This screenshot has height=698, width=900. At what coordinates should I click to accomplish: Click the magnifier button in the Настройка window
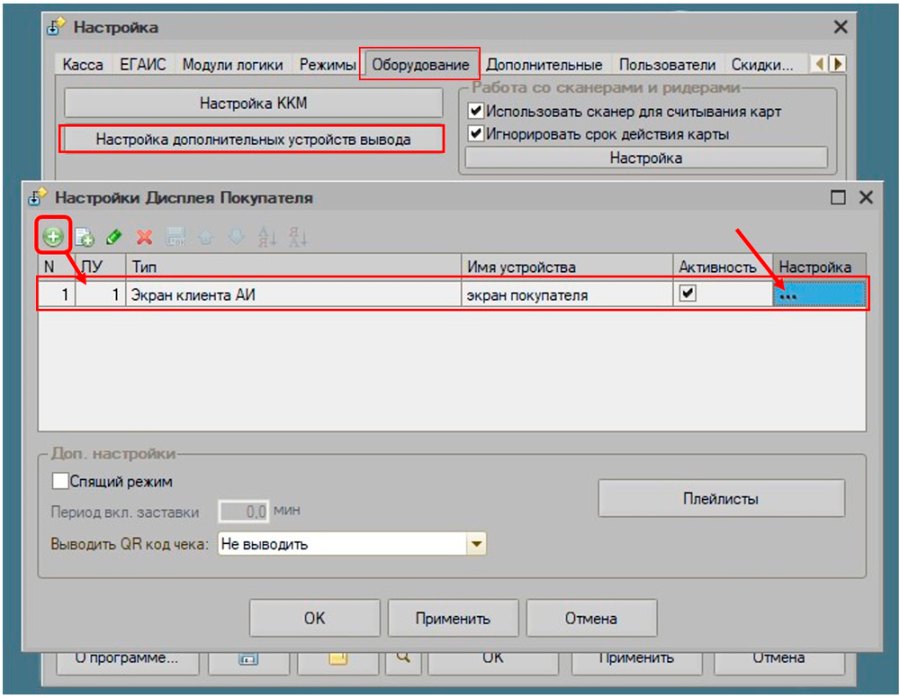(x=403, y=661)
